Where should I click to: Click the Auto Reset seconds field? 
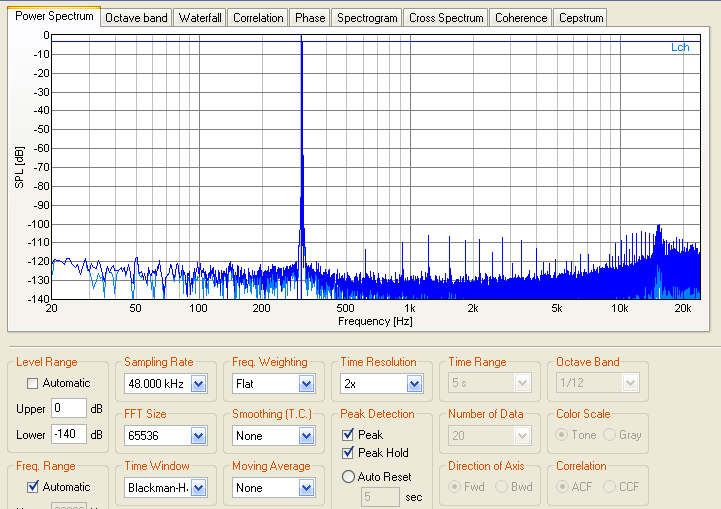380,497
